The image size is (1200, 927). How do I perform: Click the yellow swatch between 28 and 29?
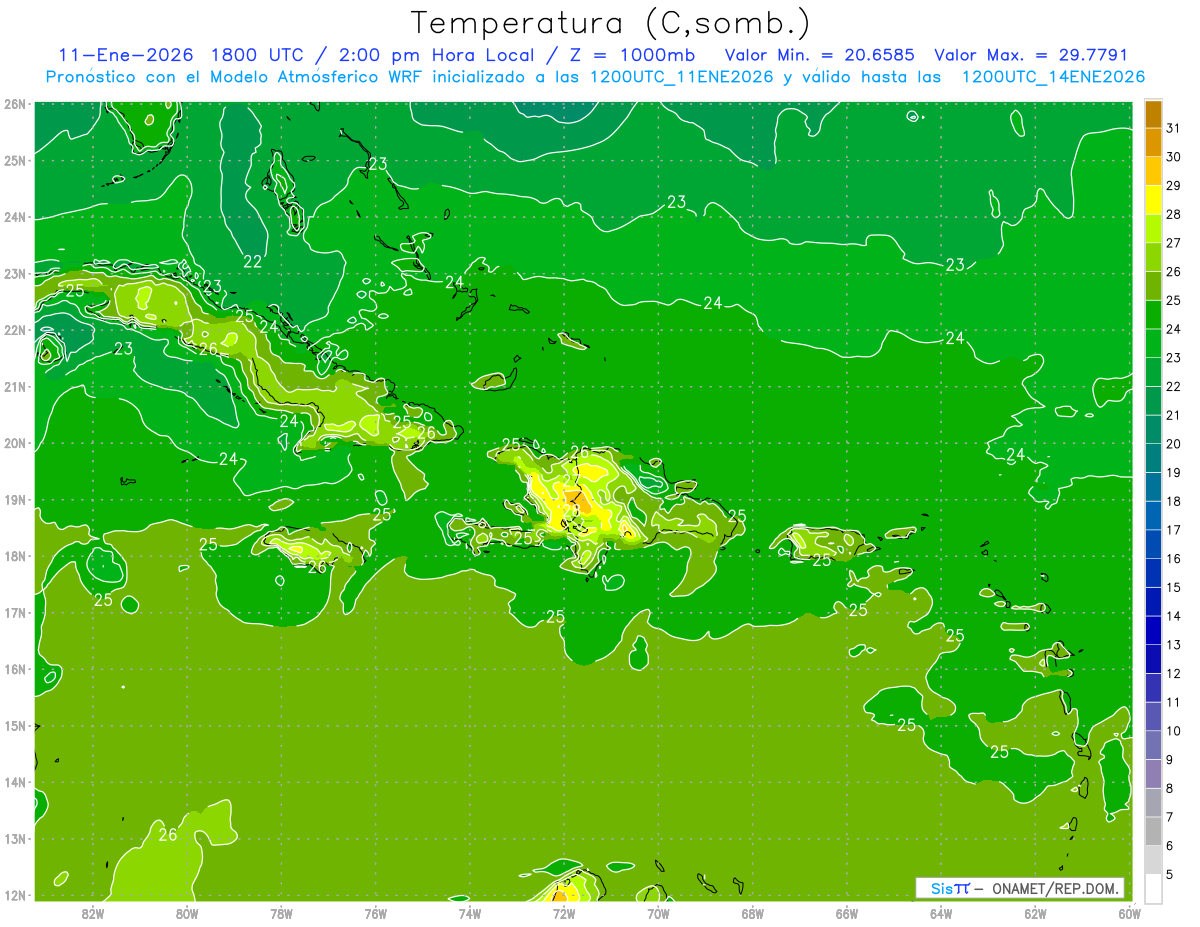(x=1153, y=200)
